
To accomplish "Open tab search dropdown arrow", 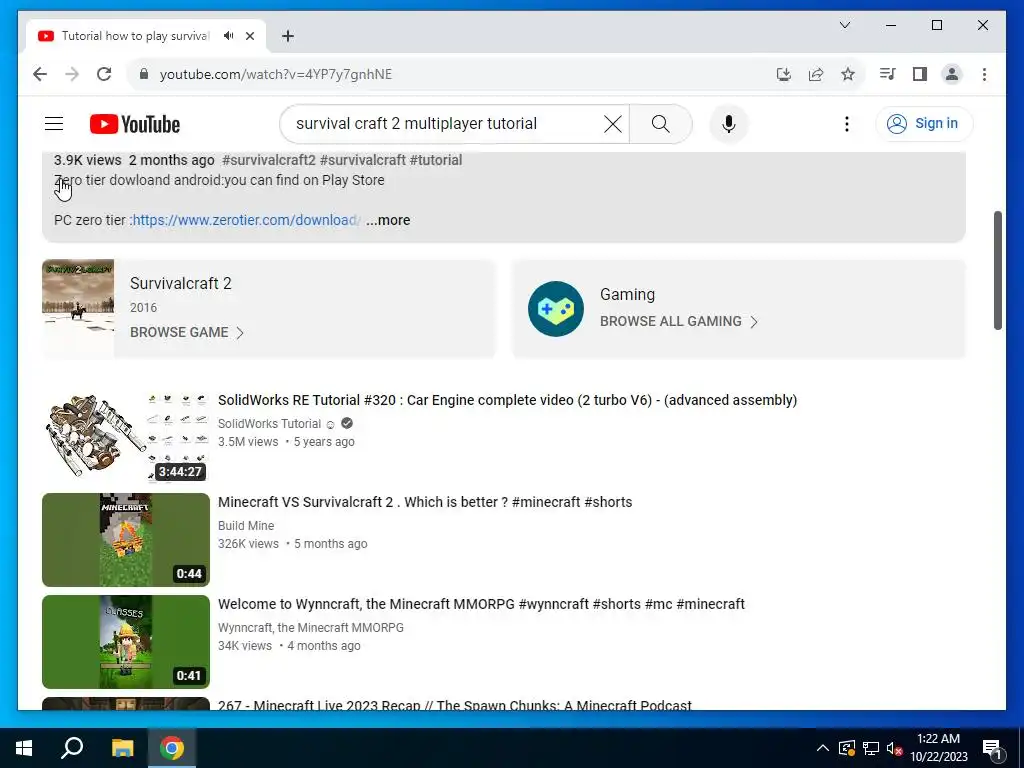I will tap(844, 25).
